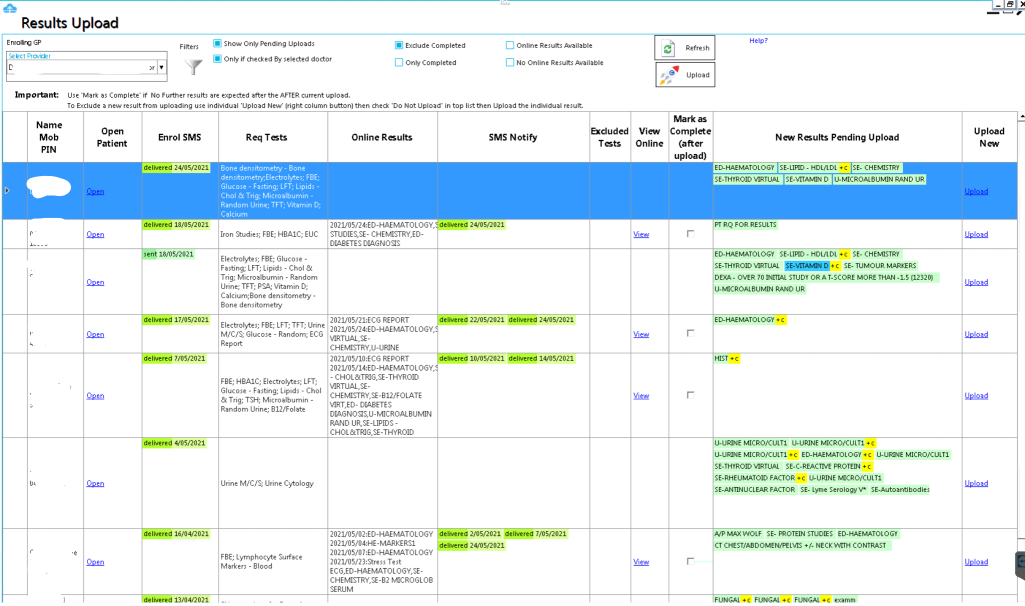Click the cloud app icon in title bar
Viewport: 1025px width, 606px height.
[x=9, y=6]
